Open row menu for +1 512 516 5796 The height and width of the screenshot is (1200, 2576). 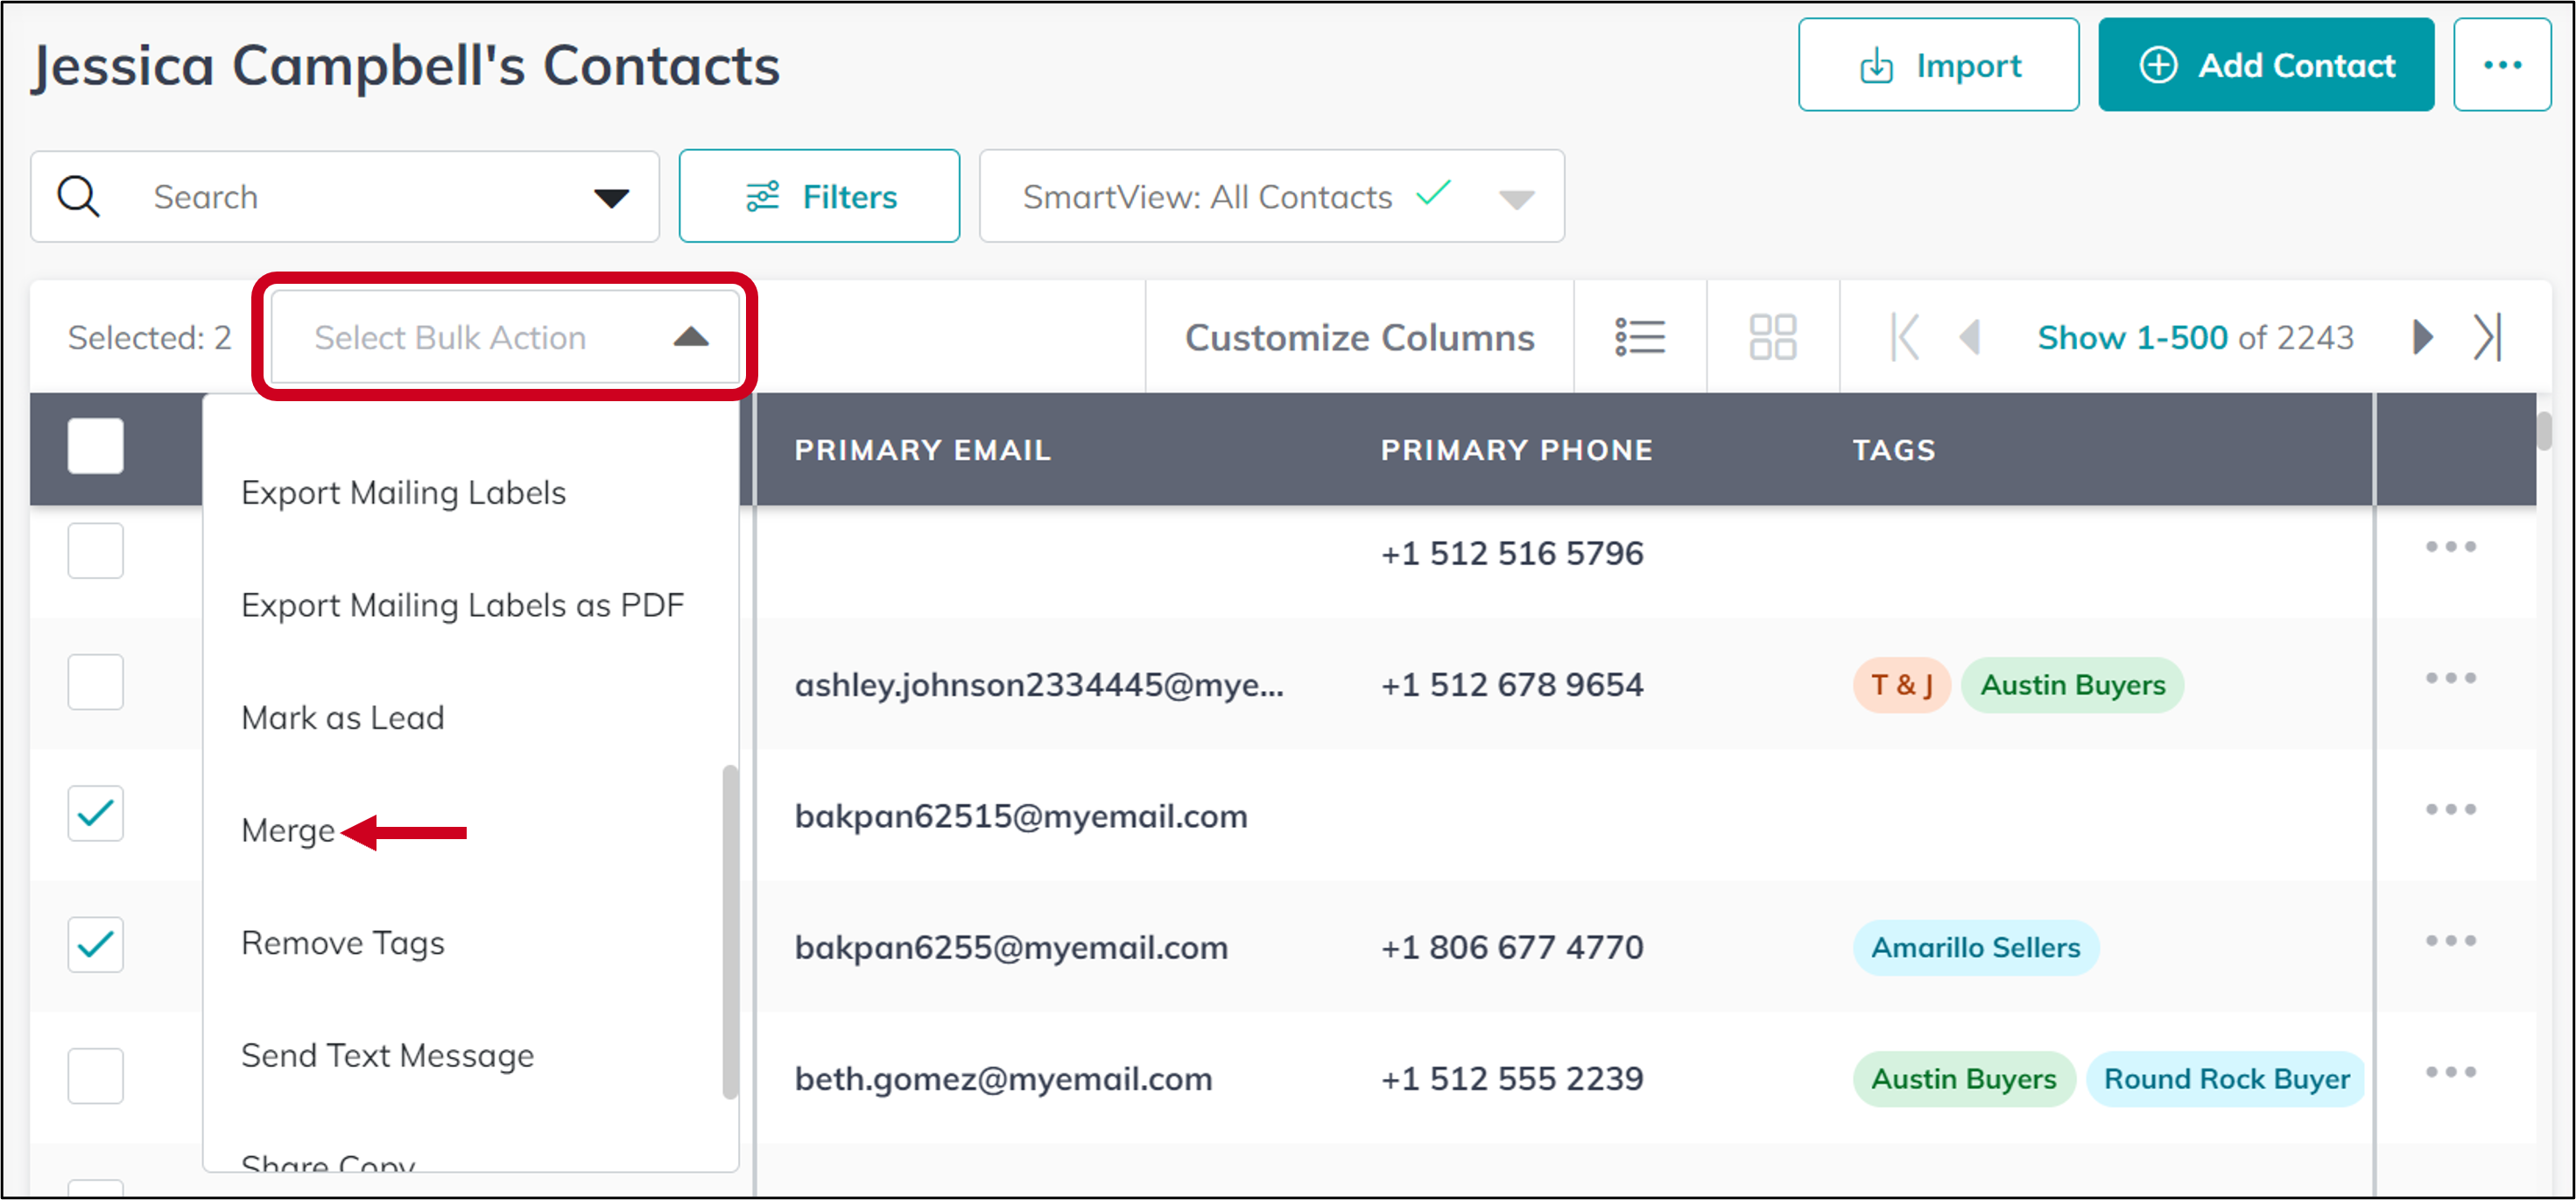(2450, 547)
